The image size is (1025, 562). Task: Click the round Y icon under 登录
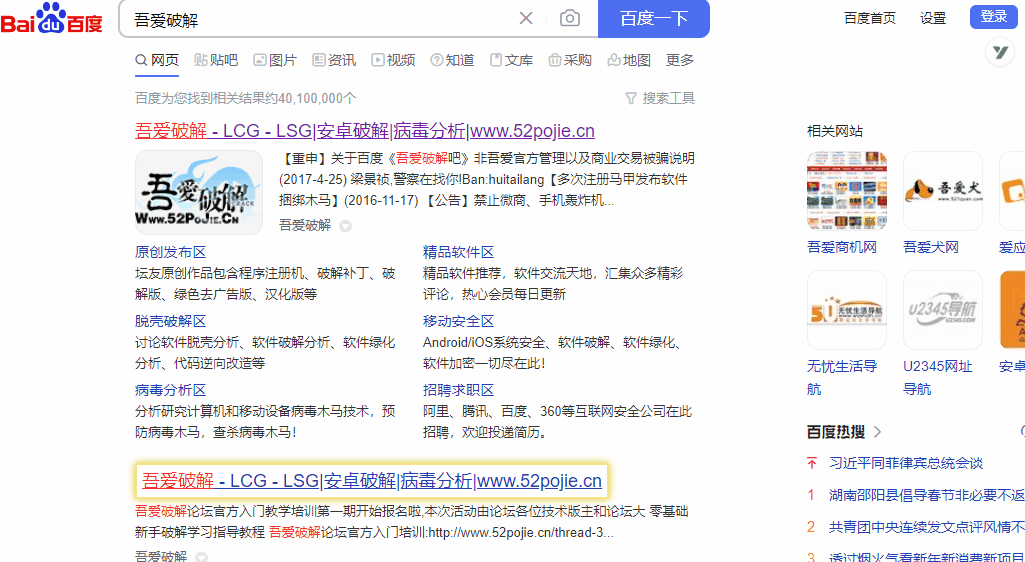click(1000, 52)
